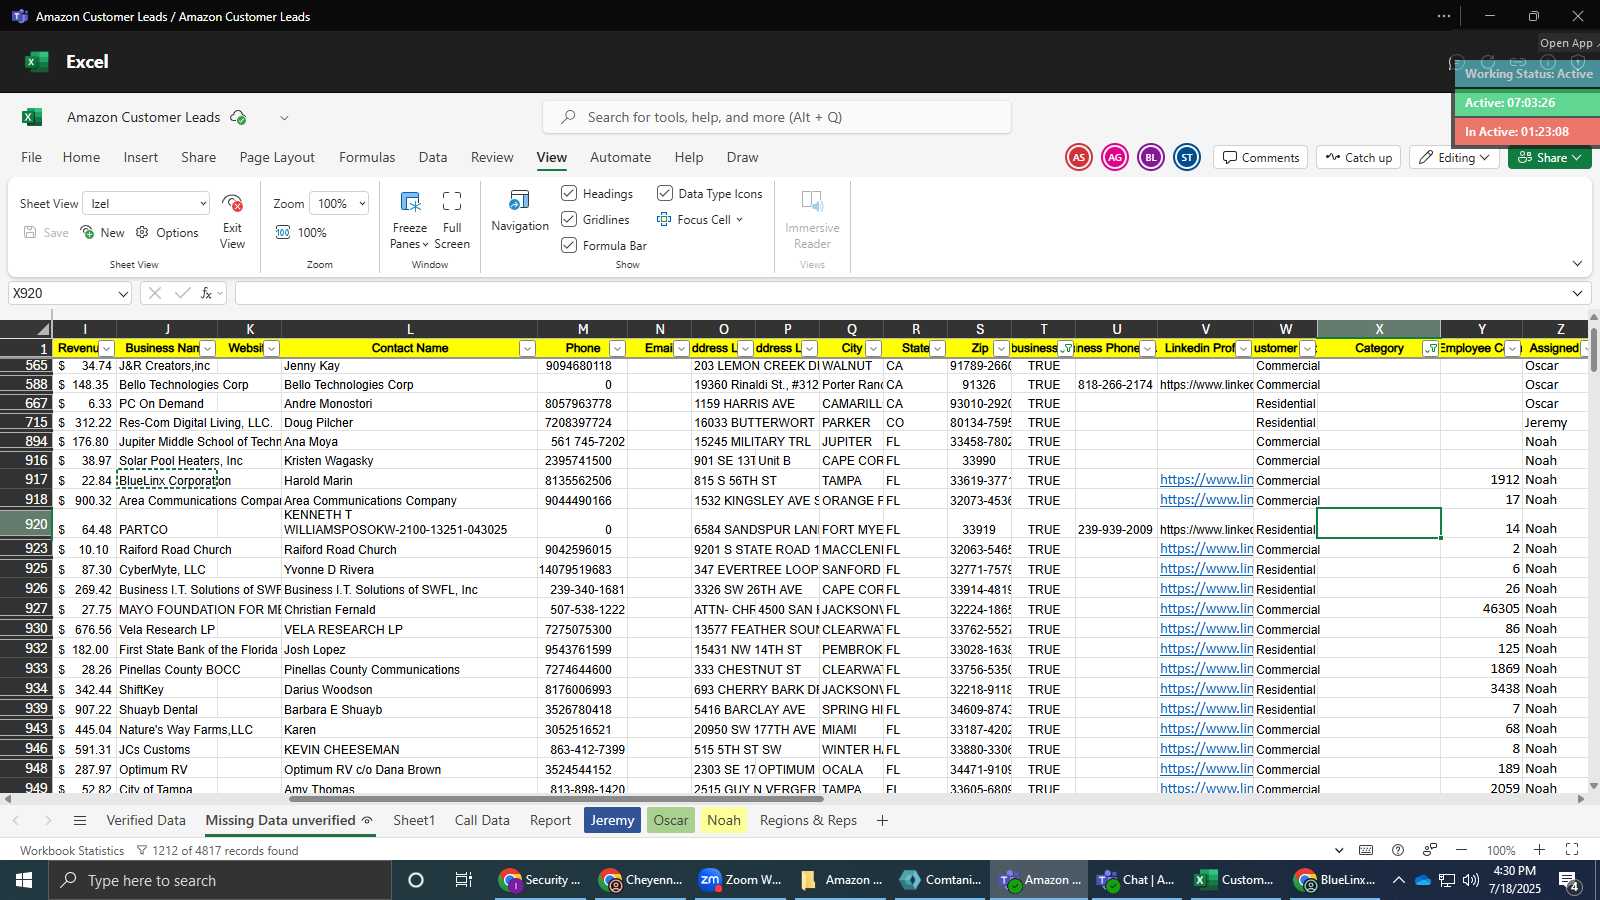
Task: Click the Excel logo beside file name
Action: pos(32,117)
